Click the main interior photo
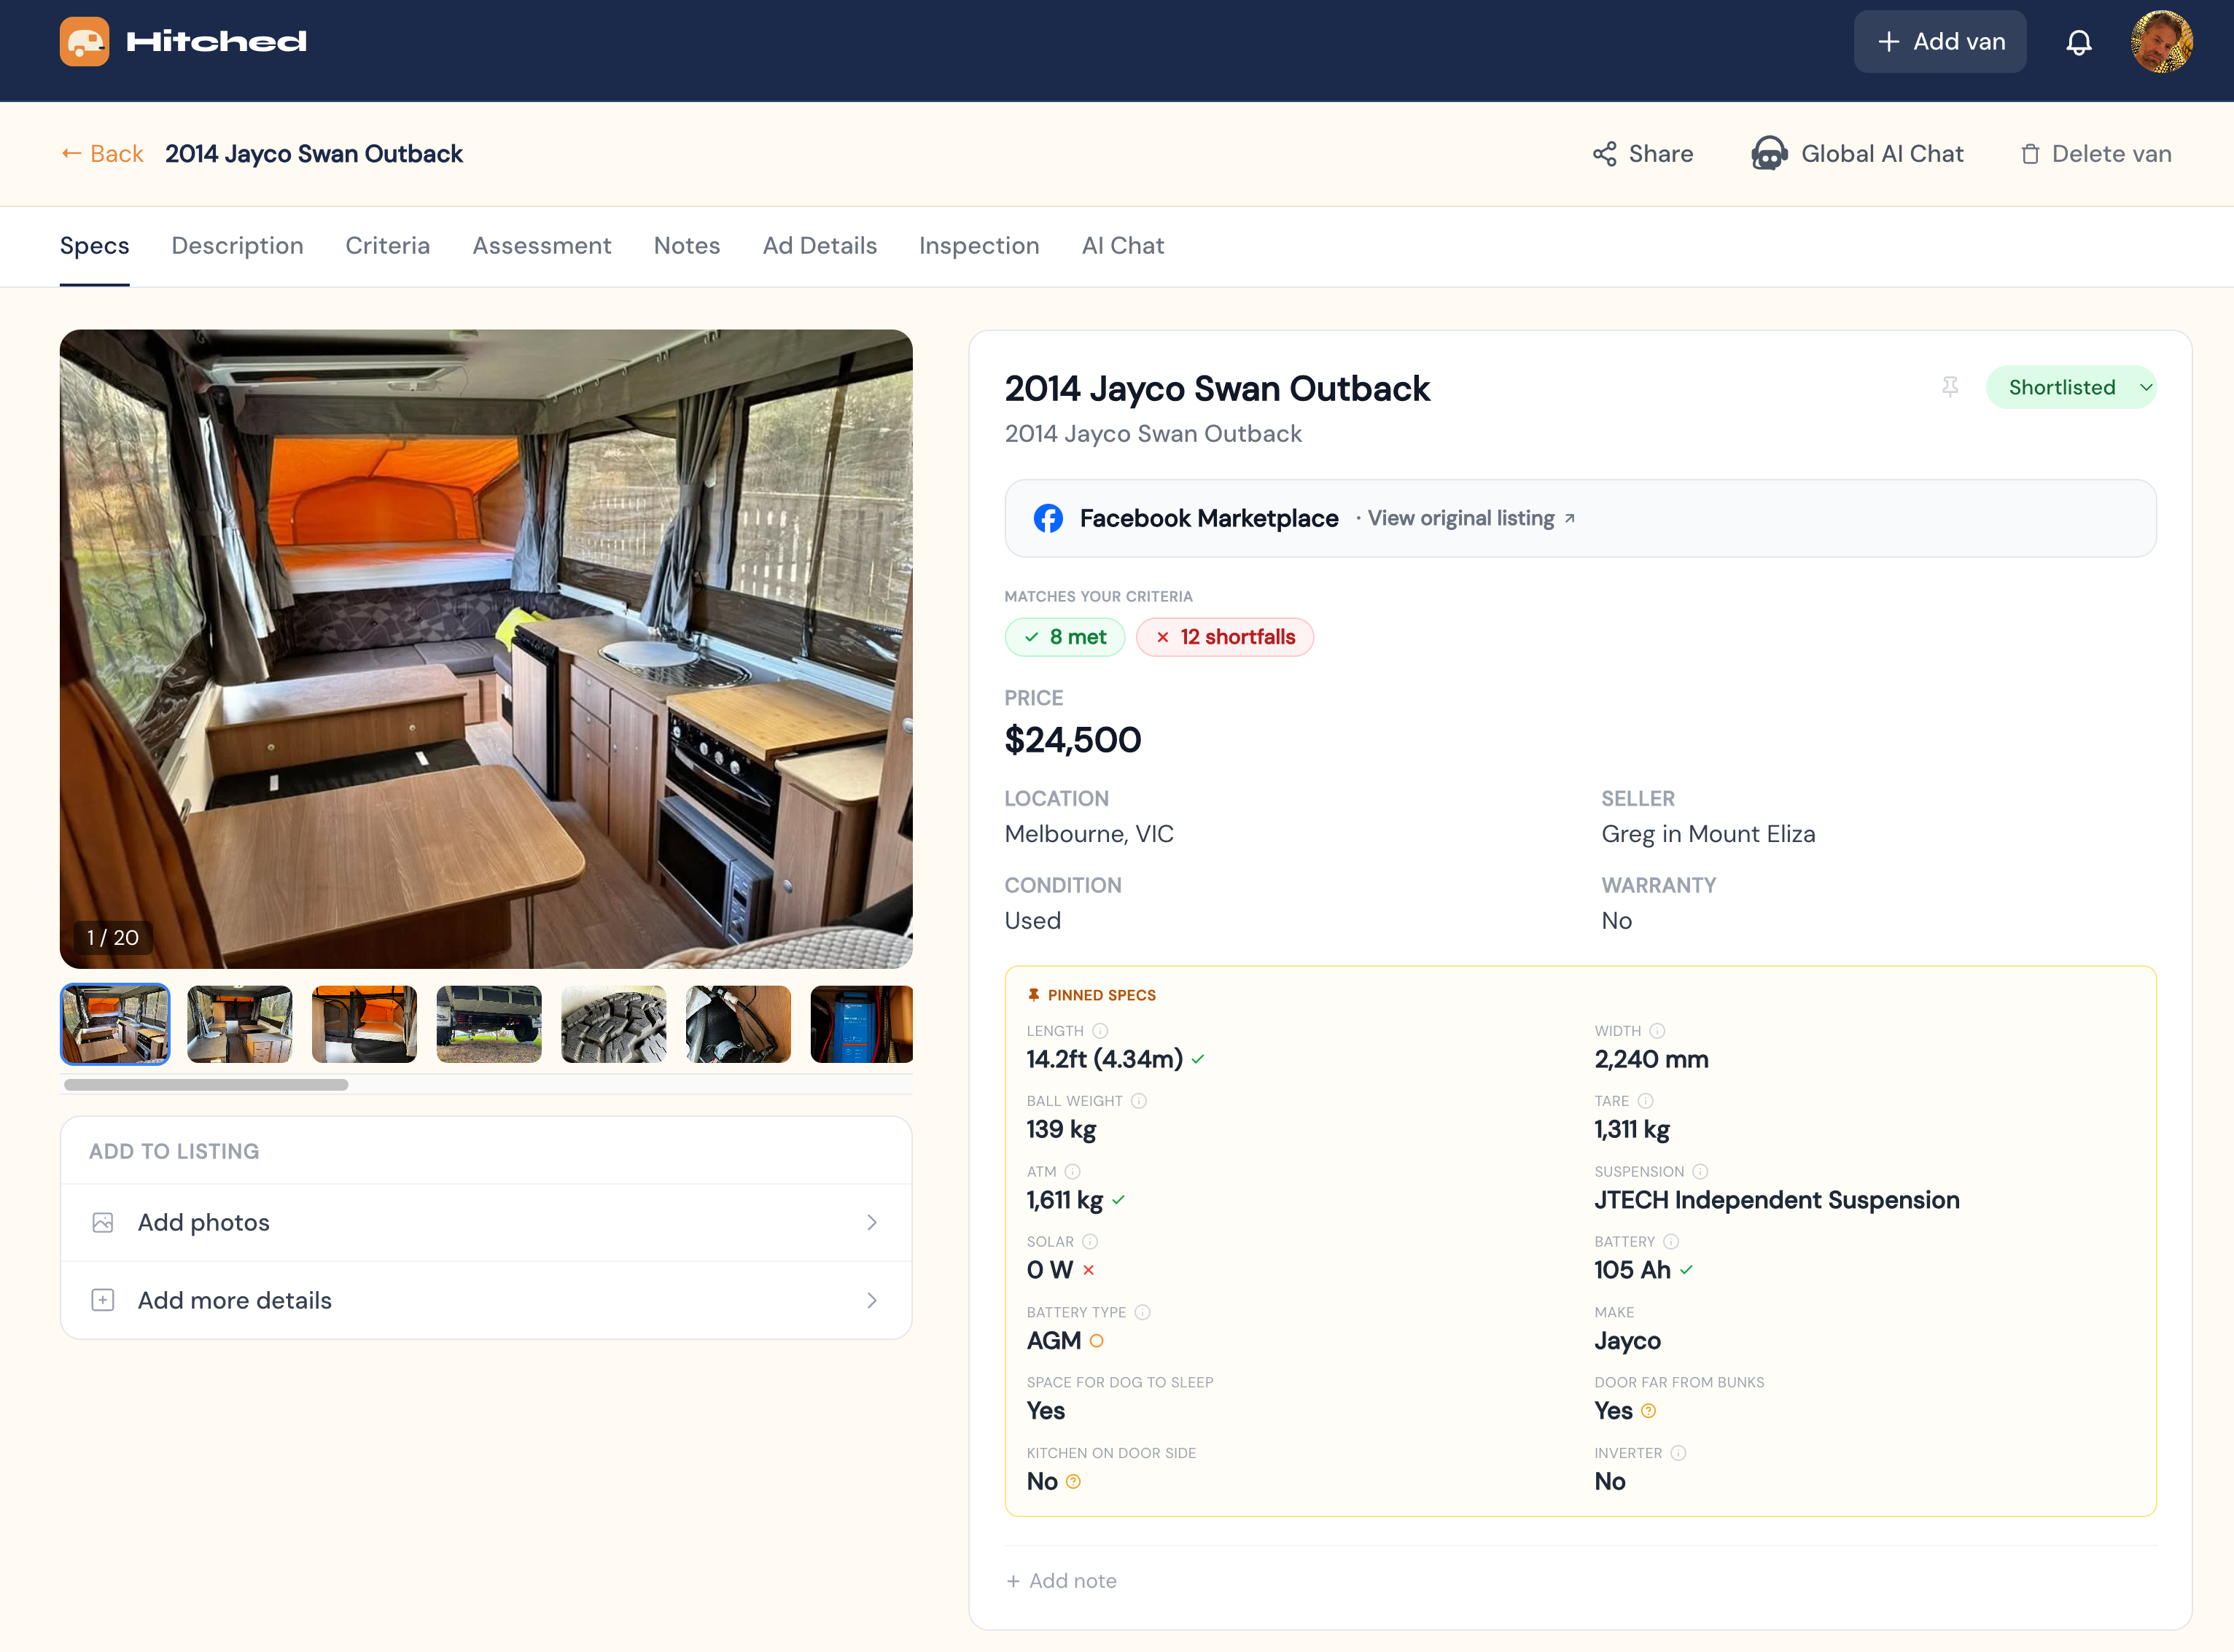 [x=486, y=649]
